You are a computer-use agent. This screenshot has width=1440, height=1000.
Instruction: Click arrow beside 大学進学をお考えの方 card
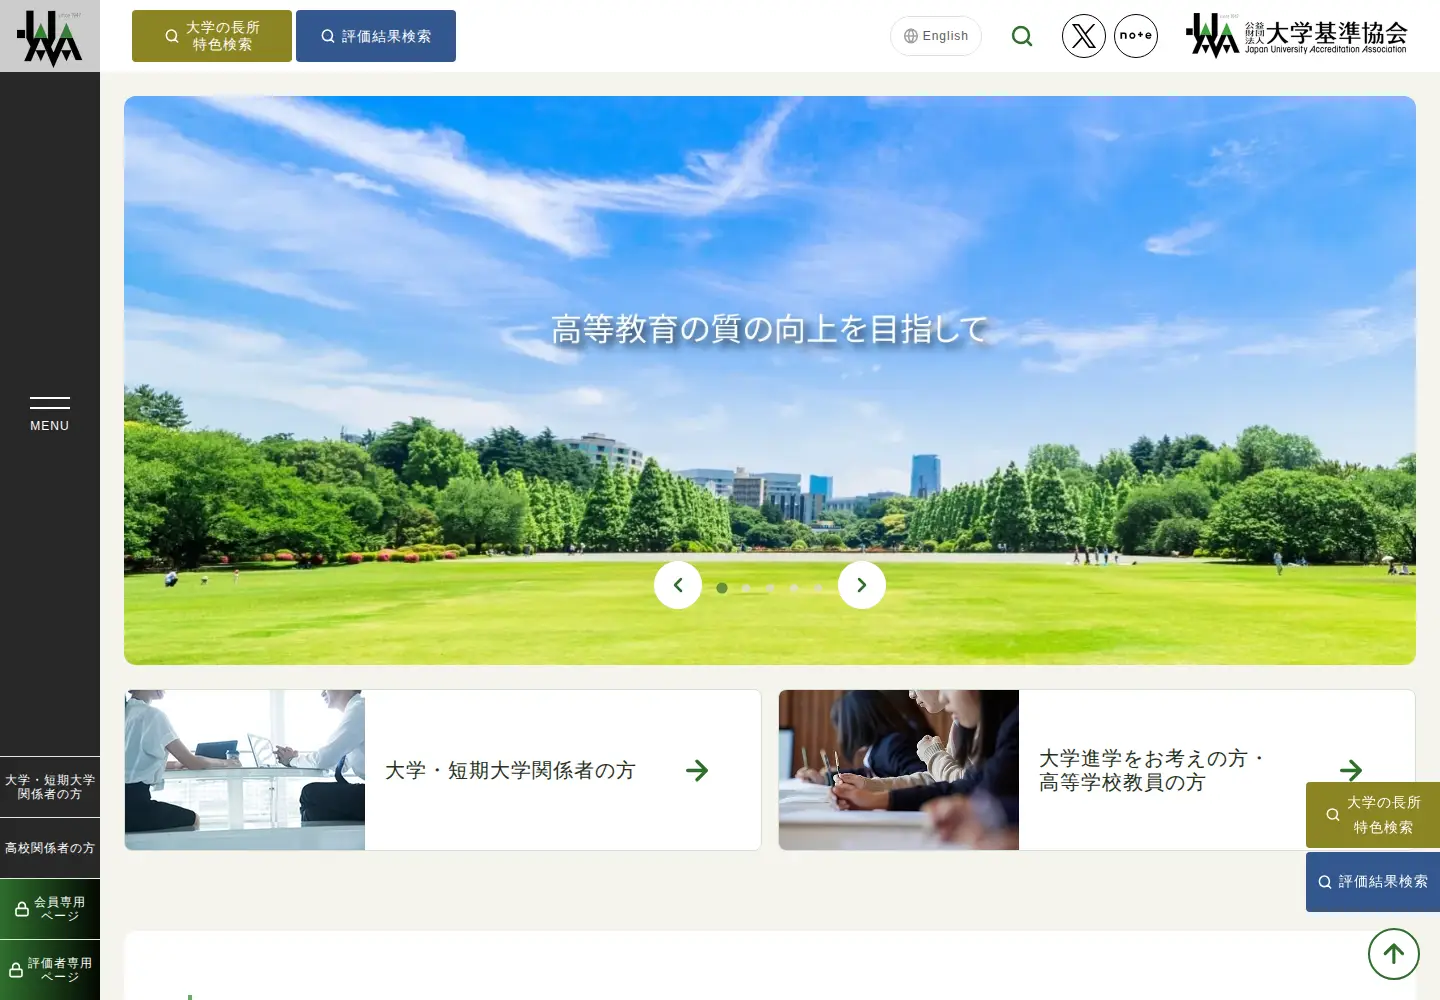tap(1351, 770)
